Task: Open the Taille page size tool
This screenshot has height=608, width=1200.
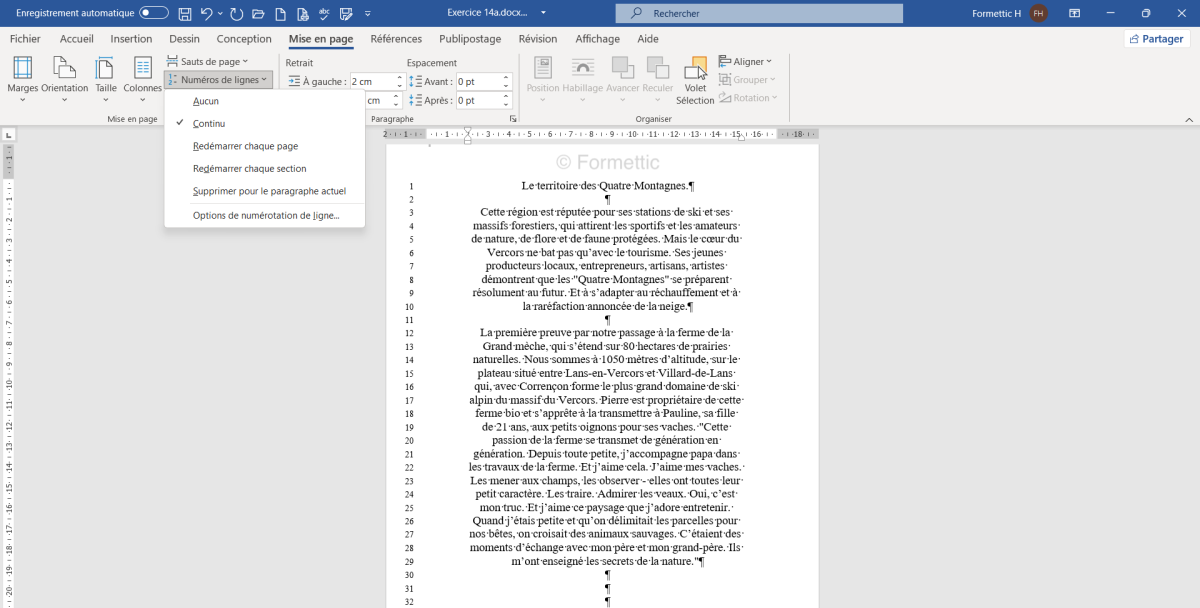Action: (106, 76)
